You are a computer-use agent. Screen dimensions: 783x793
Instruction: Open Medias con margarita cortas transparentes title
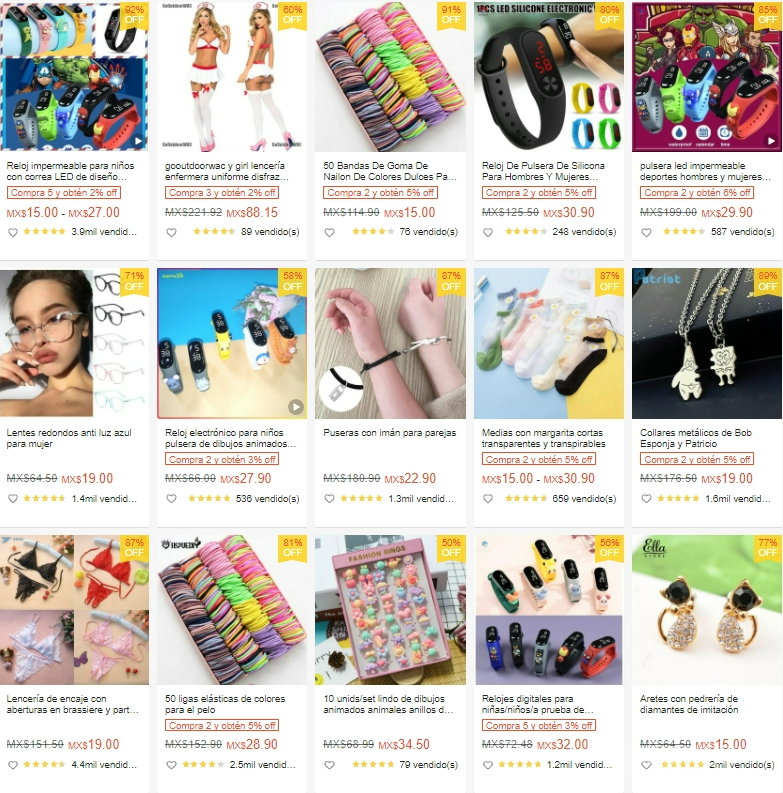point(543,438)
